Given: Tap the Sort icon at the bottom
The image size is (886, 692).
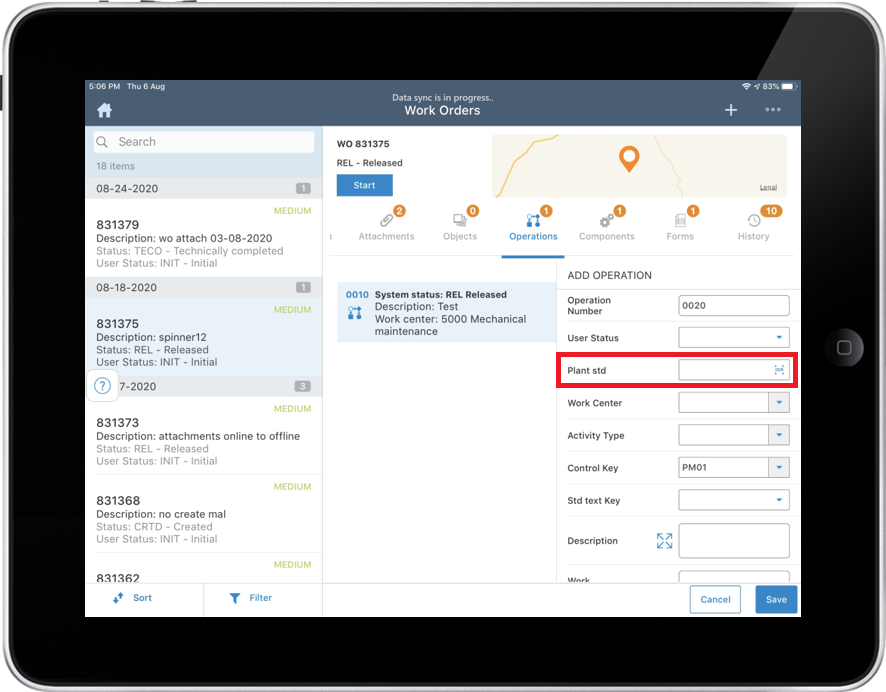Looking at the screenshot, I should pos(118,598).
